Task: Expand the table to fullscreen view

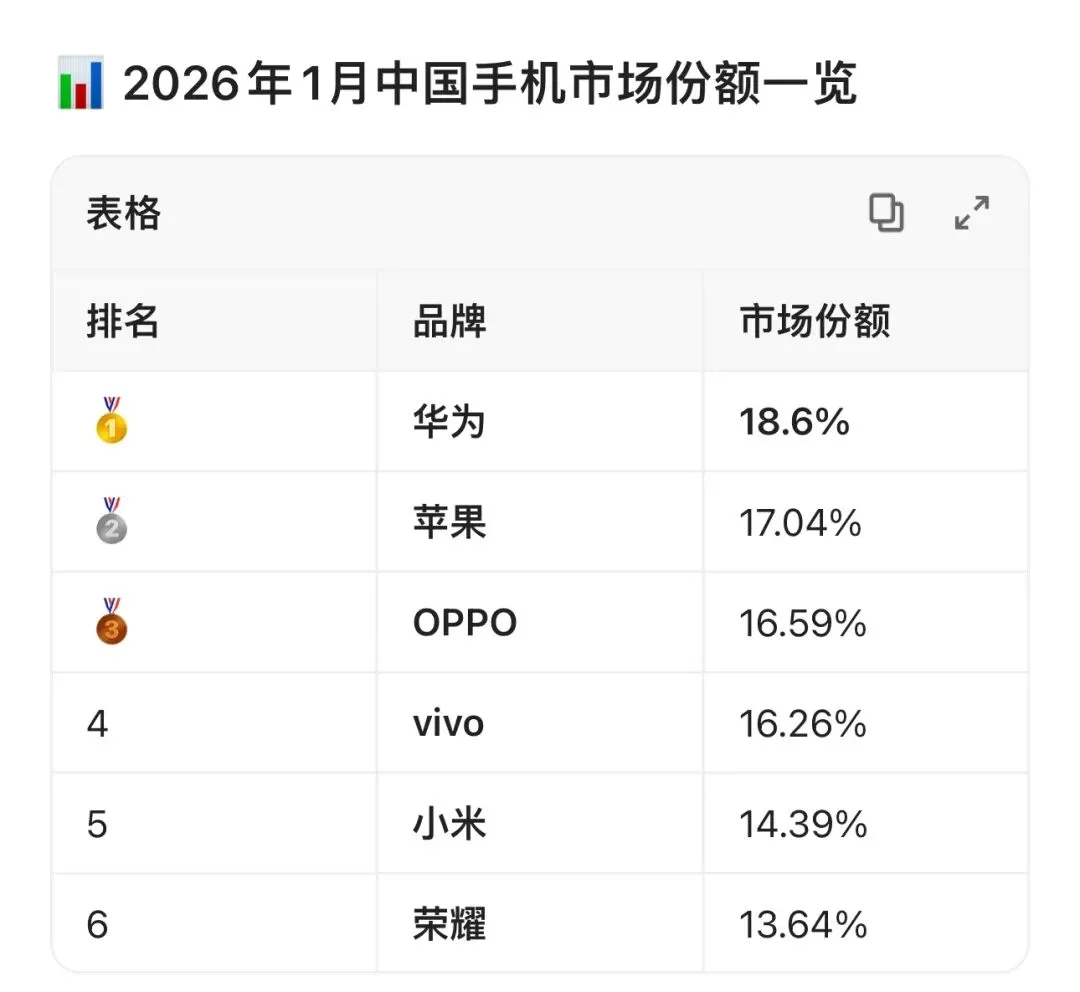Action: click(x=972, y=213)
